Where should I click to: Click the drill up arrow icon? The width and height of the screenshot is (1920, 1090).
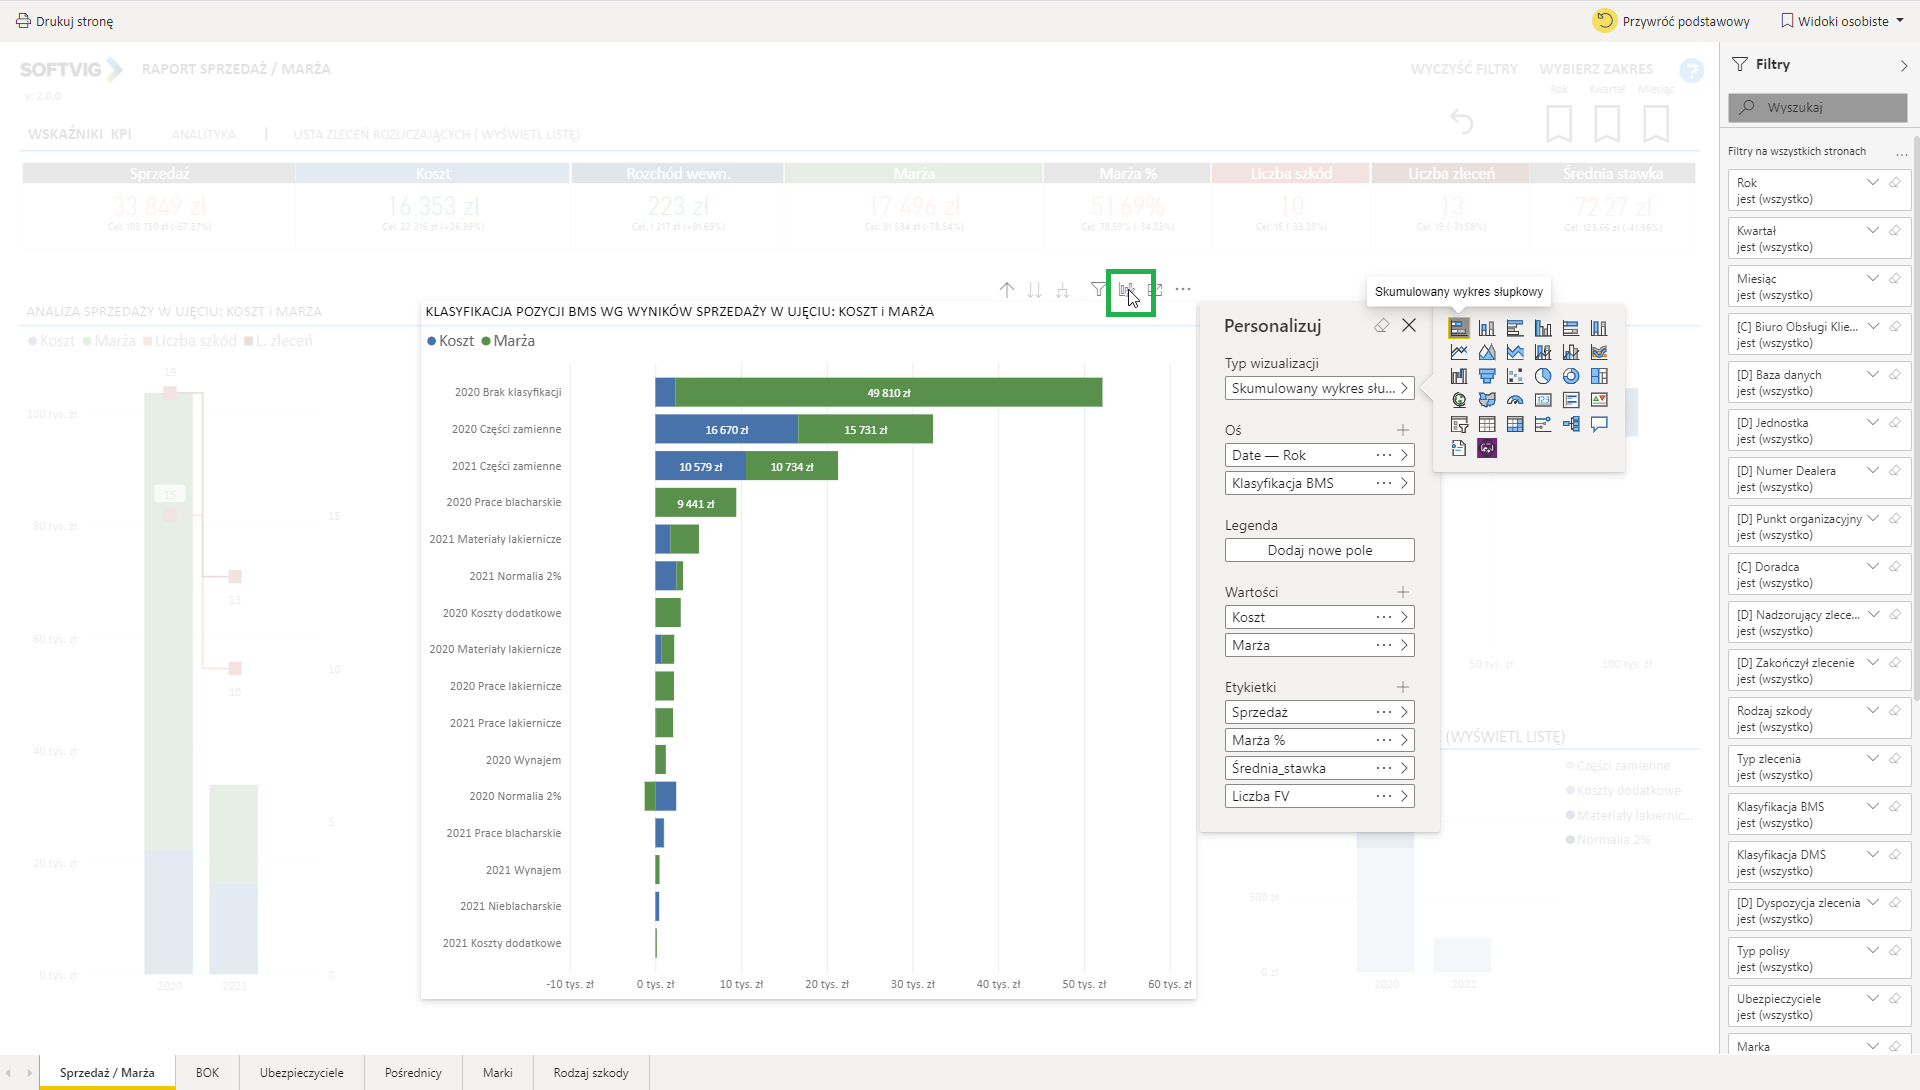(1007, 290)
